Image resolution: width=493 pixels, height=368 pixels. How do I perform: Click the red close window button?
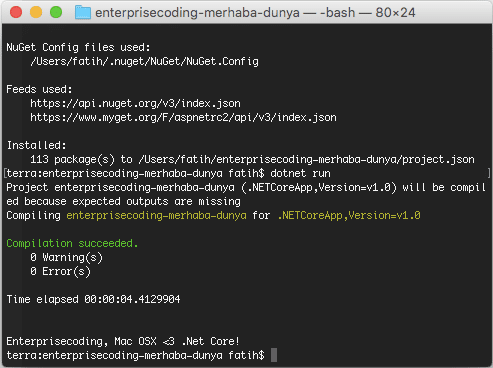pyautogui.click(x=16, y=12)
